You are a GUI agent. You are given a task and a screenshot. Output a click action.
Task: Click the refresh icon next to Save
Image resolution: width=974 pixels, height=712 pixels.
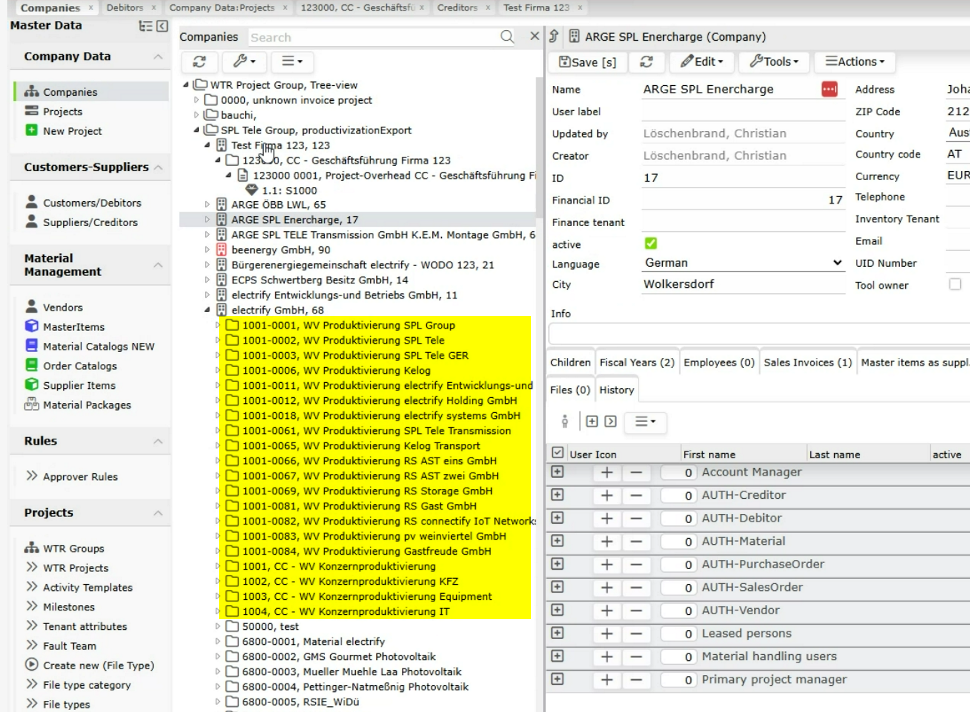coord(647,62)
